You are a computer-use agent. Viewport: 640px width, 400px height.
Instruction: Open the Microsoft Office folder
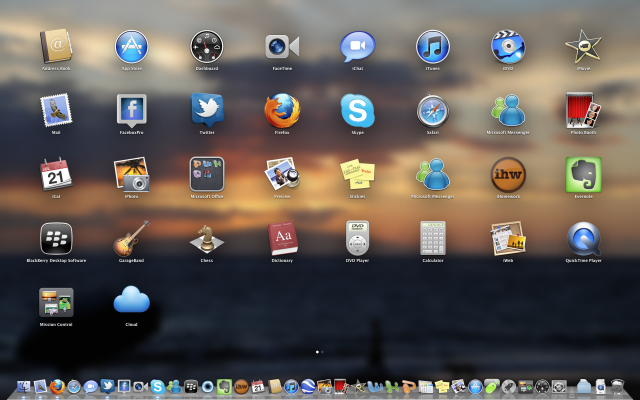(x=207, y=174)
